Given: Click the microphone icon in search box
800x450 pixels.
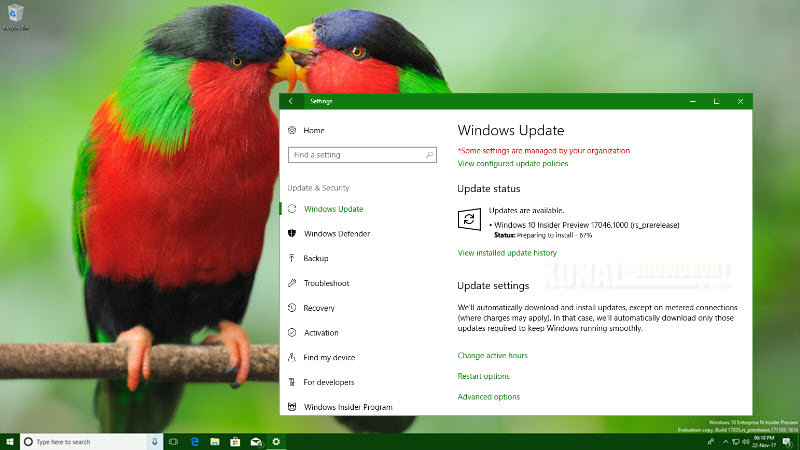Looking at the screenshot, I should pos(155,442).
